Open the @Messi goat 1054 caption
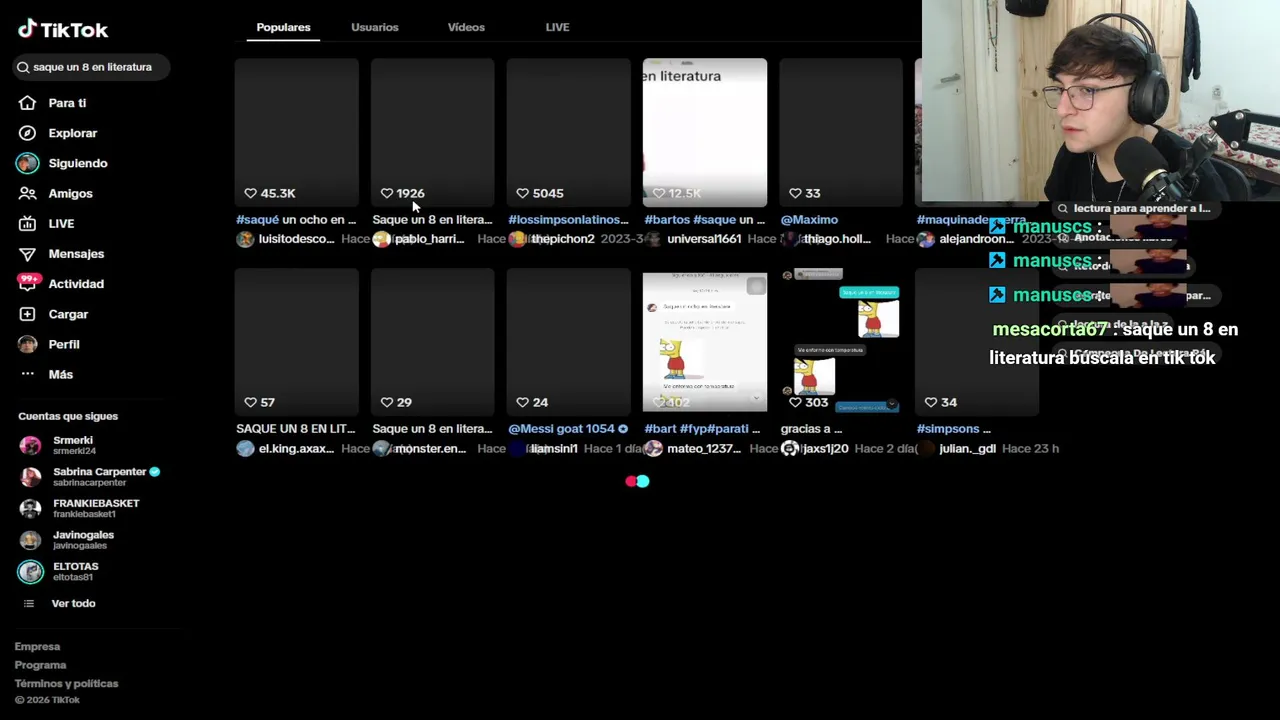This screenshot has height=720, width=1280. point(568,429)
